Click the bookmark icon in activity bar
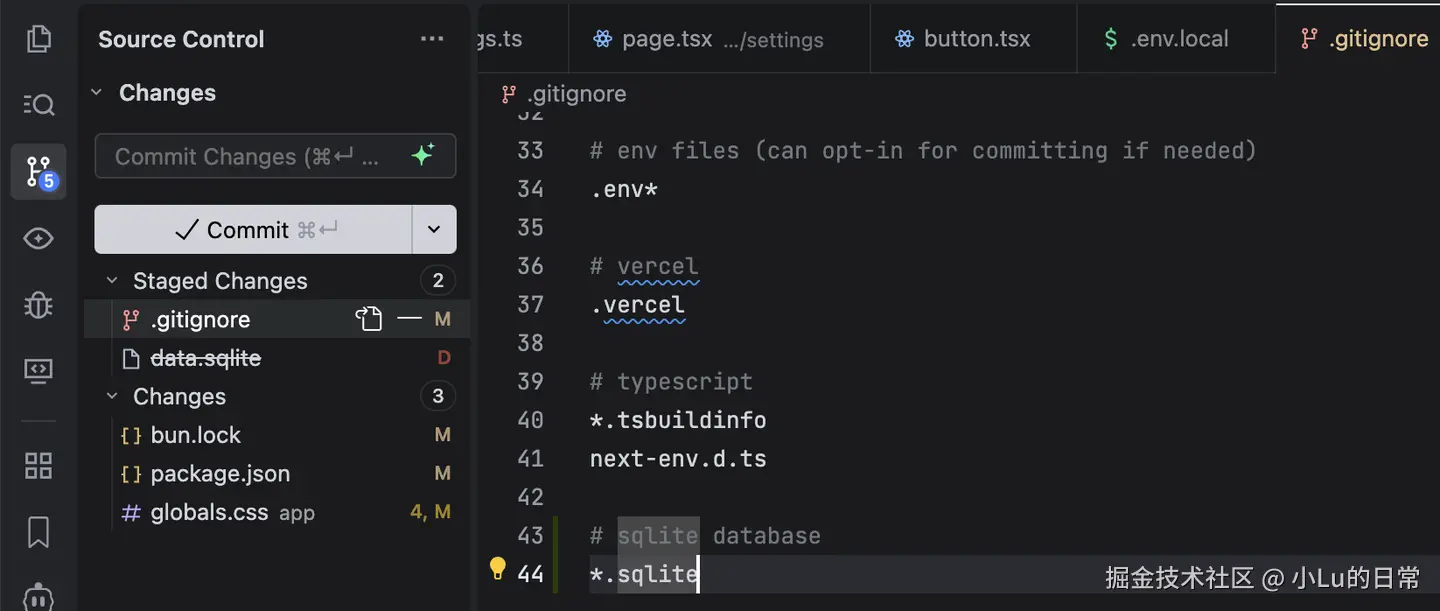1440x611 pixels. [38, 532]
